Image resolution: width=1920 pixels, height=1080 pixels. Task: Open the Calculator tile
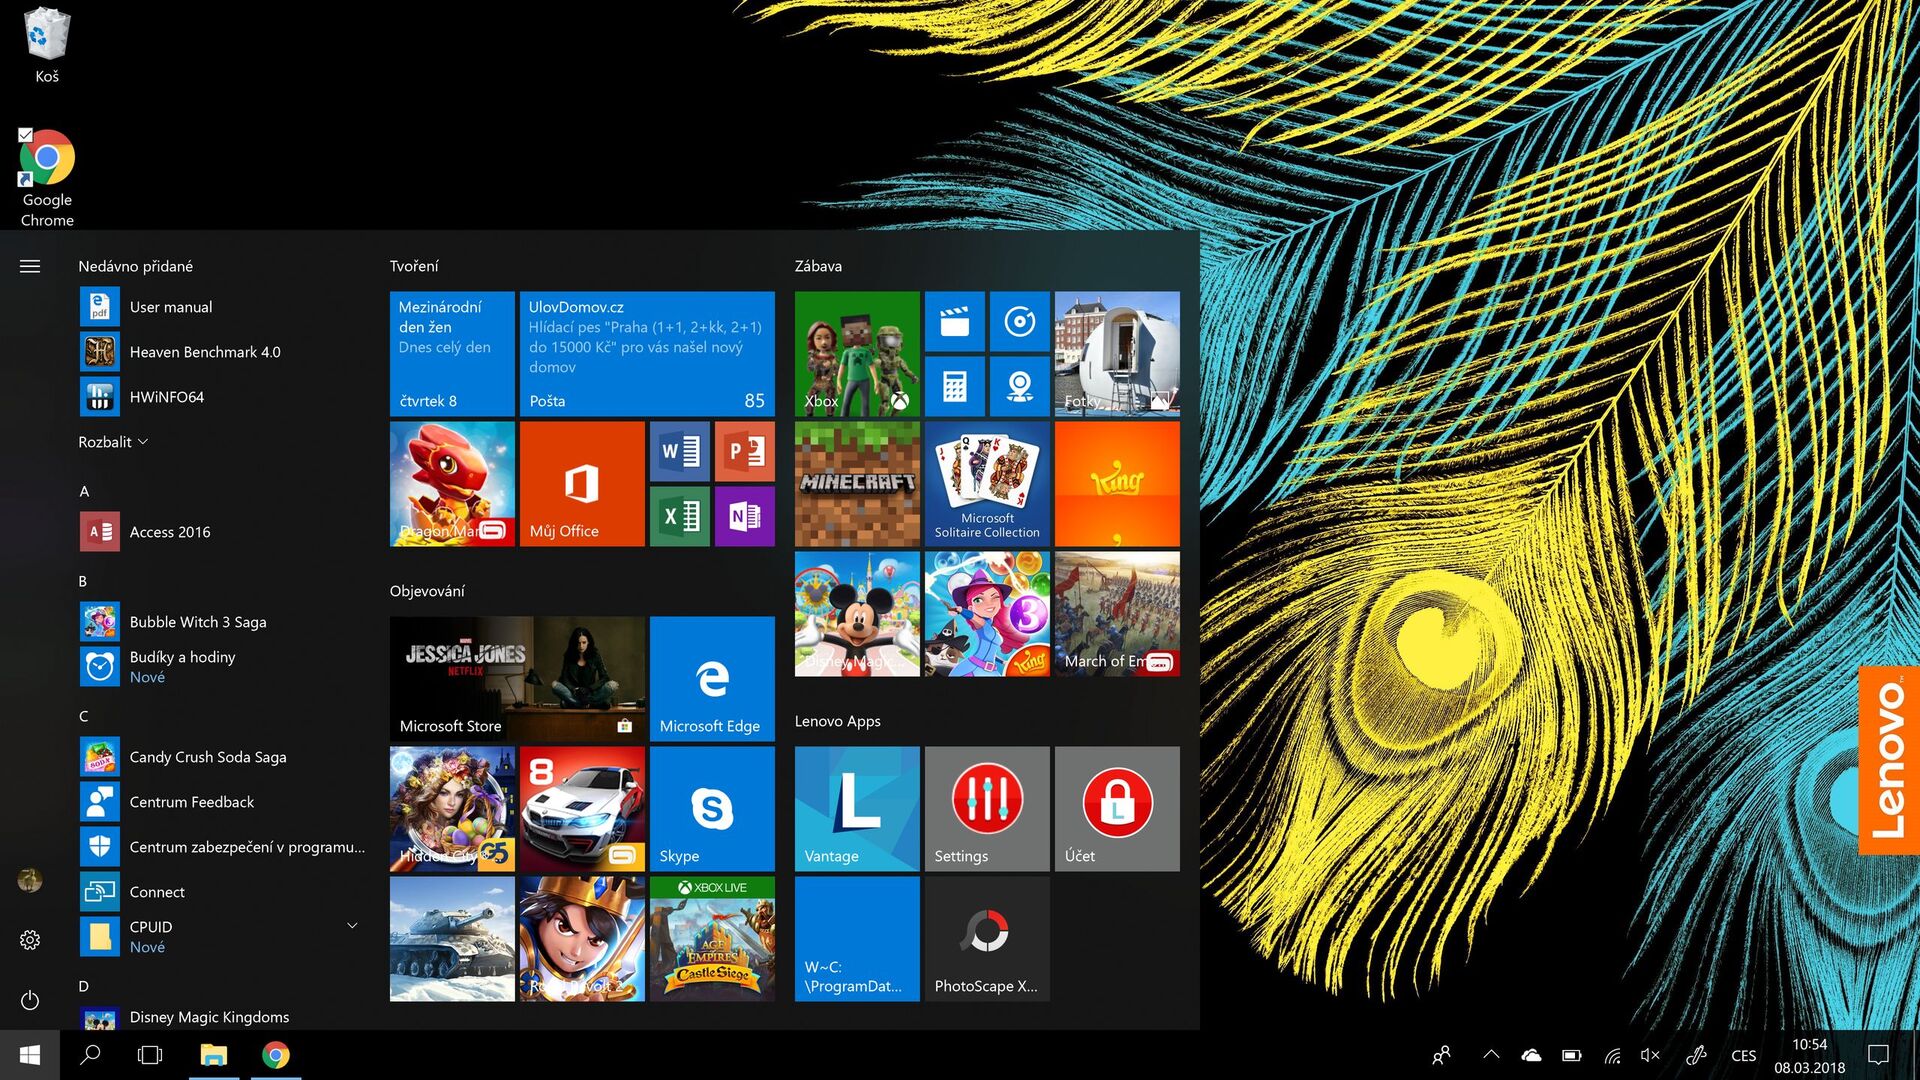[955, 386]
